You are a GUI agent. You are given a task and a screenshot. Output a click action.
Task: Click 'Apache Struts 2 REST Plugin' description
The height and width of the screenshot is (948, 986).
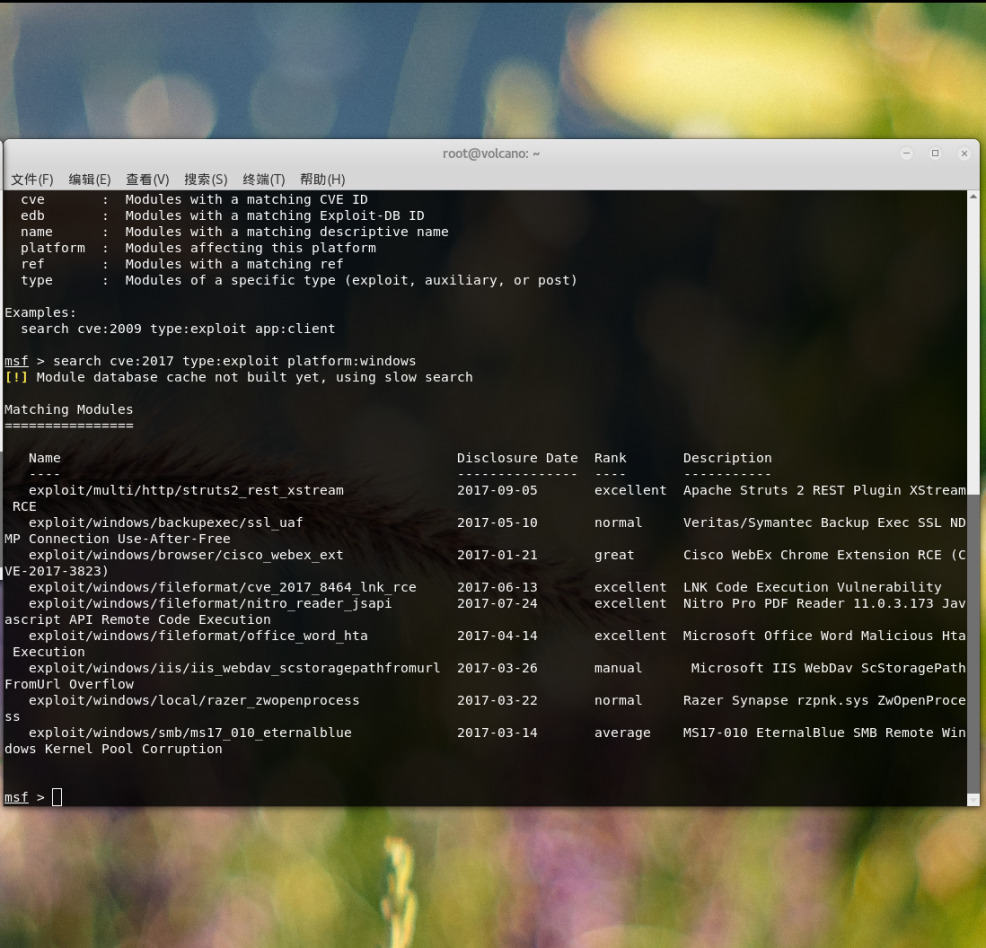pyautogui.click(x=792, y=490)
